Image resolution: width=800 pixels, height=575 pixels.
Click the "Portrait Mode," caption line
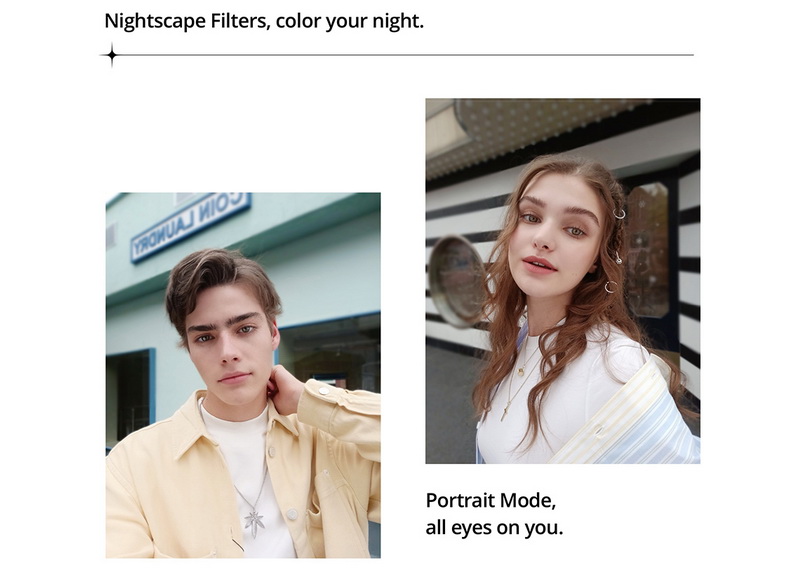click(490, 501)
